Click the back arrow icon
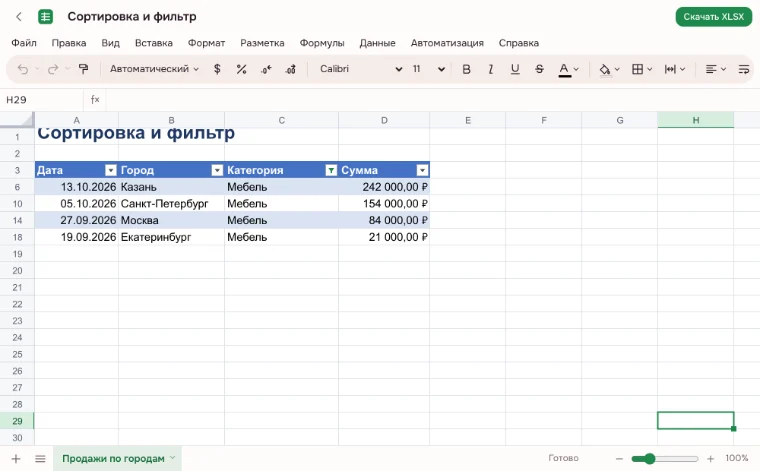 [x=19, y=17]
